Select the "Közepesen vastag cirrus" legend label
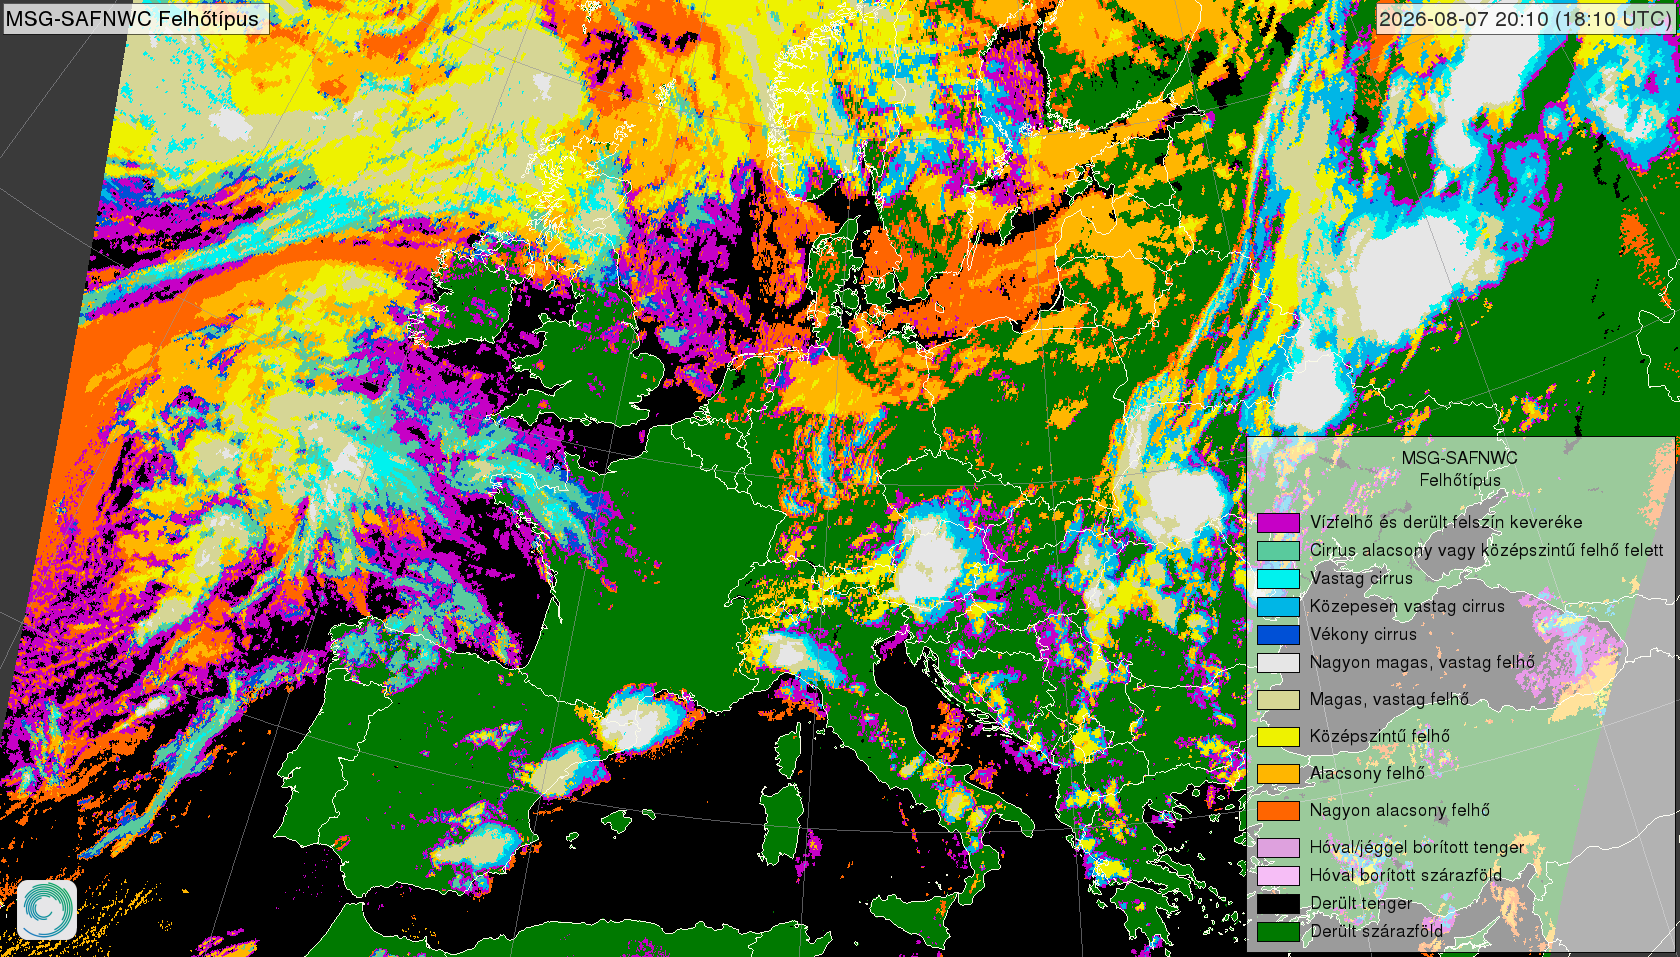The height and width of the screenshot is (957, 1680). pyautogui.click(x=1407, y=606)
